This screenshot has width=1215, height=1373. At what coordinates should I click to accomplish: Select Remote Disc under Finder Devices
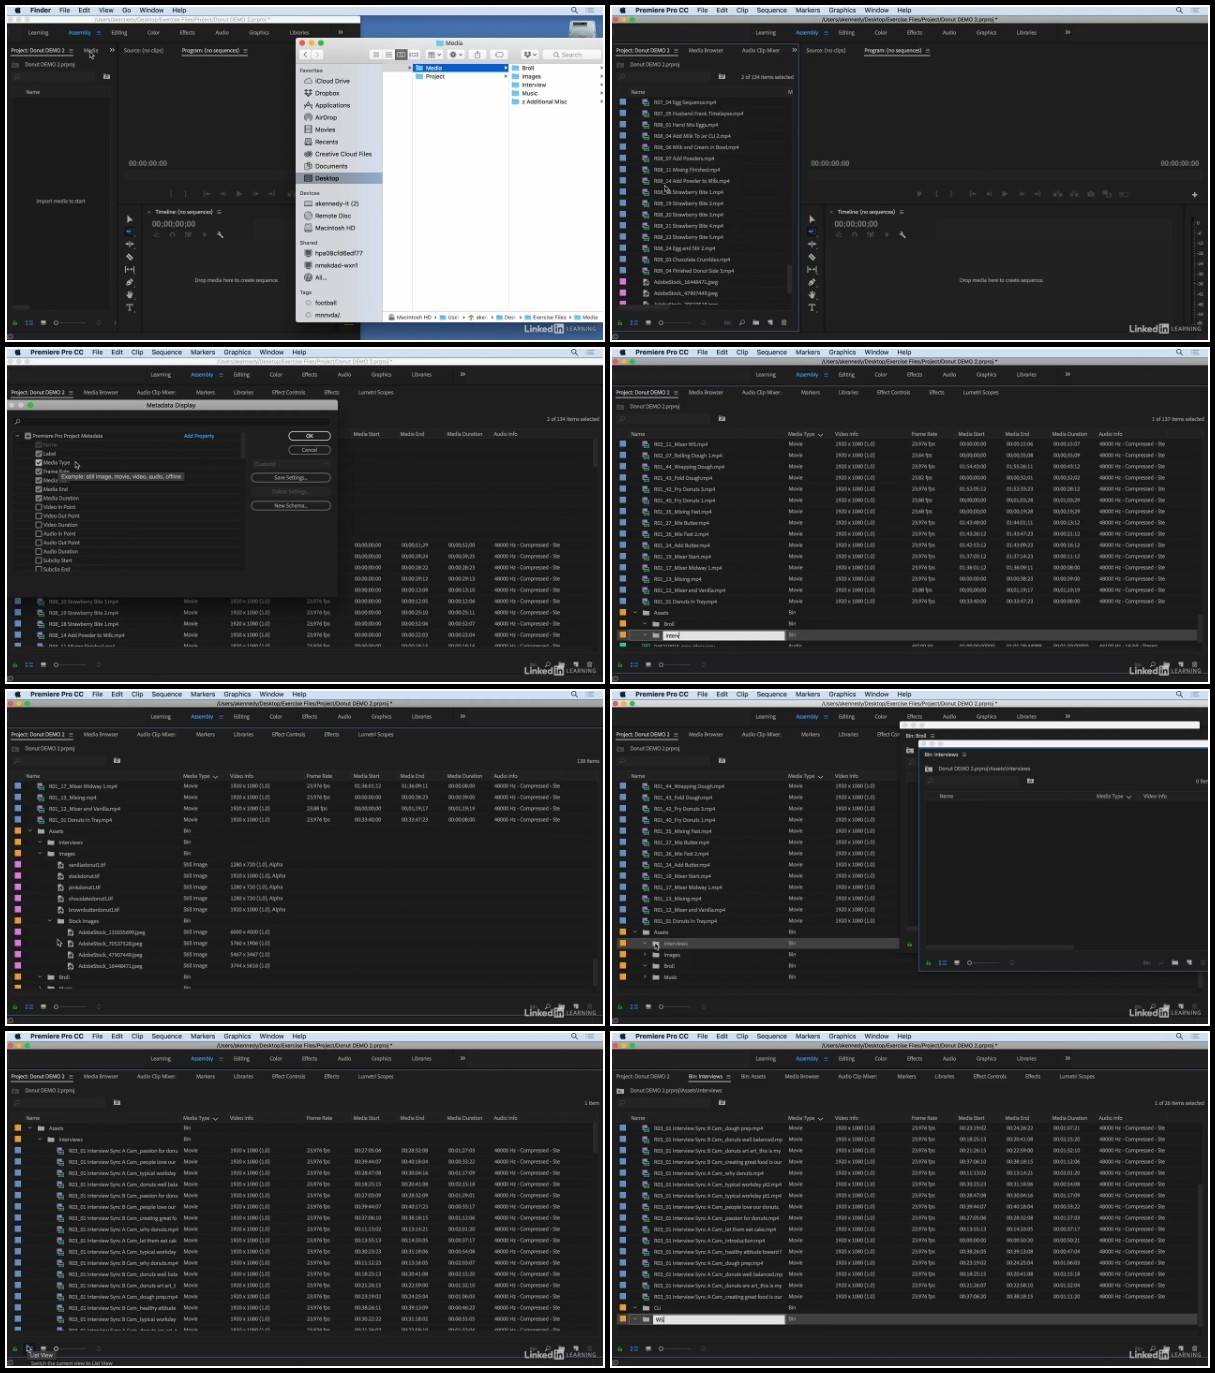[327, 215]
